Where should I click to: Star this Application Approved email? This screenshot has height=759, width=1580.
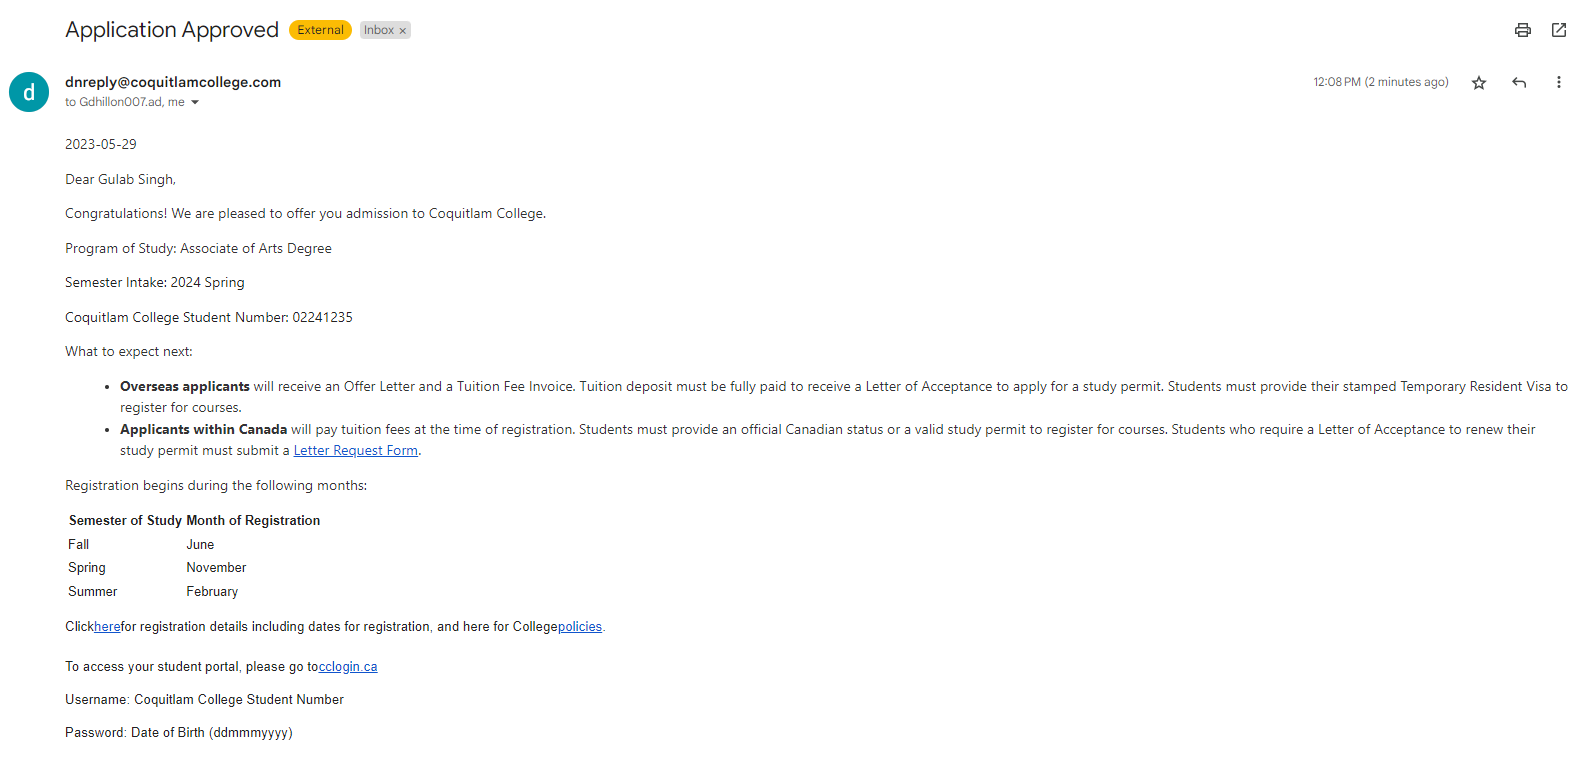click(1479, 83)
